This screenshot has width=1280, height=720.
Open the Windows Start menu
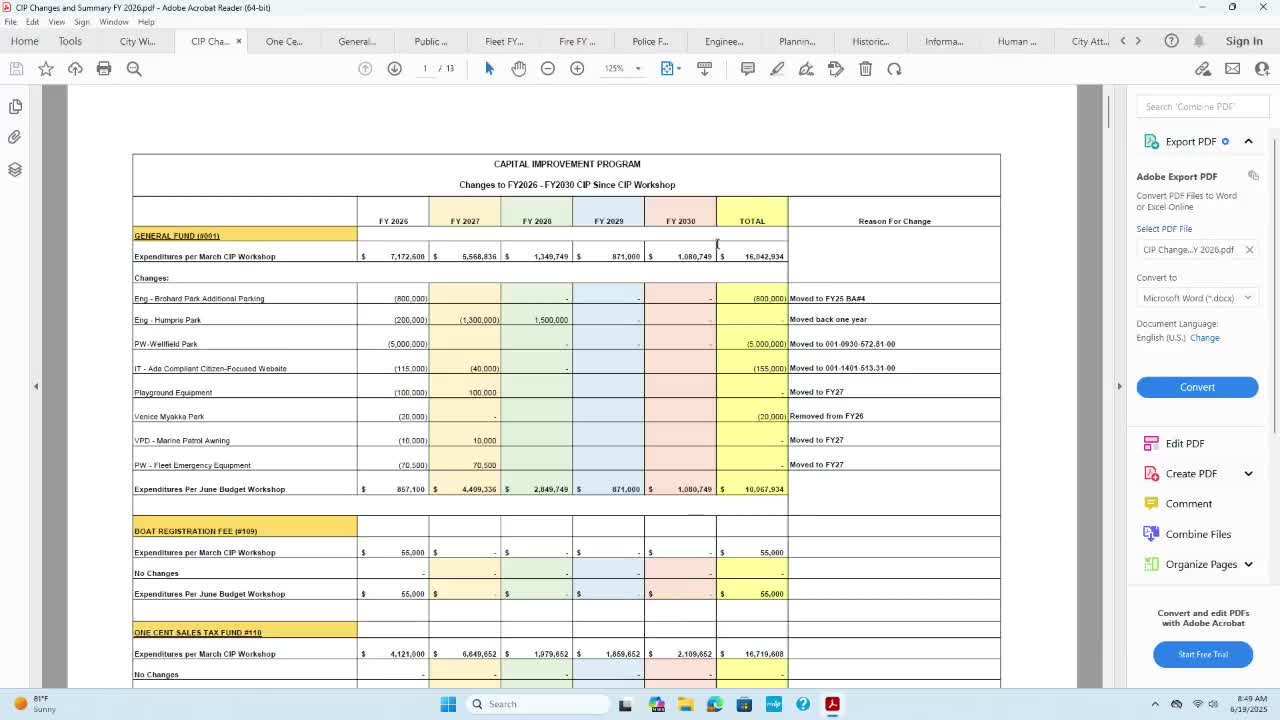pos(448,704)
